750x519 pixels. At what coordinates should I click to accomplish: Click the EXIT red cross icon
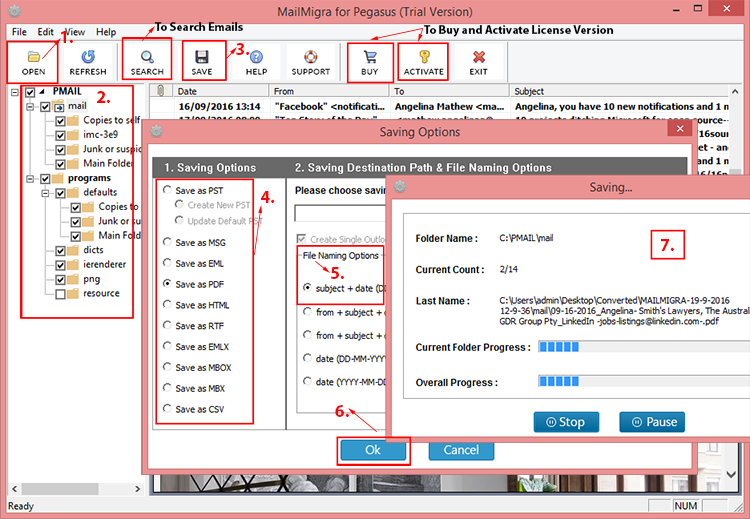[478, 62]
